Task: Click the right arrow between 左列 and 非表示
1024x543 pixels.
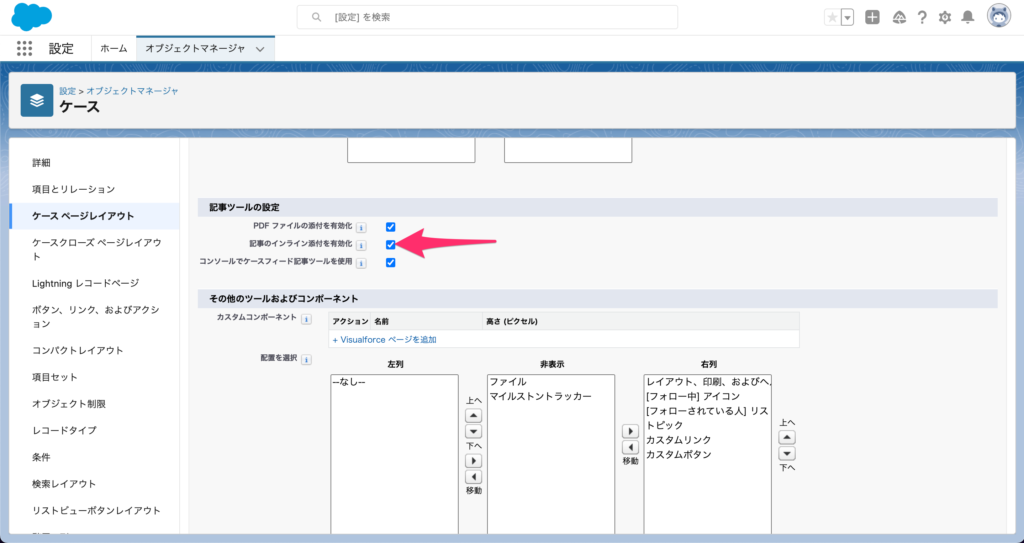Action: coord(473,461)
